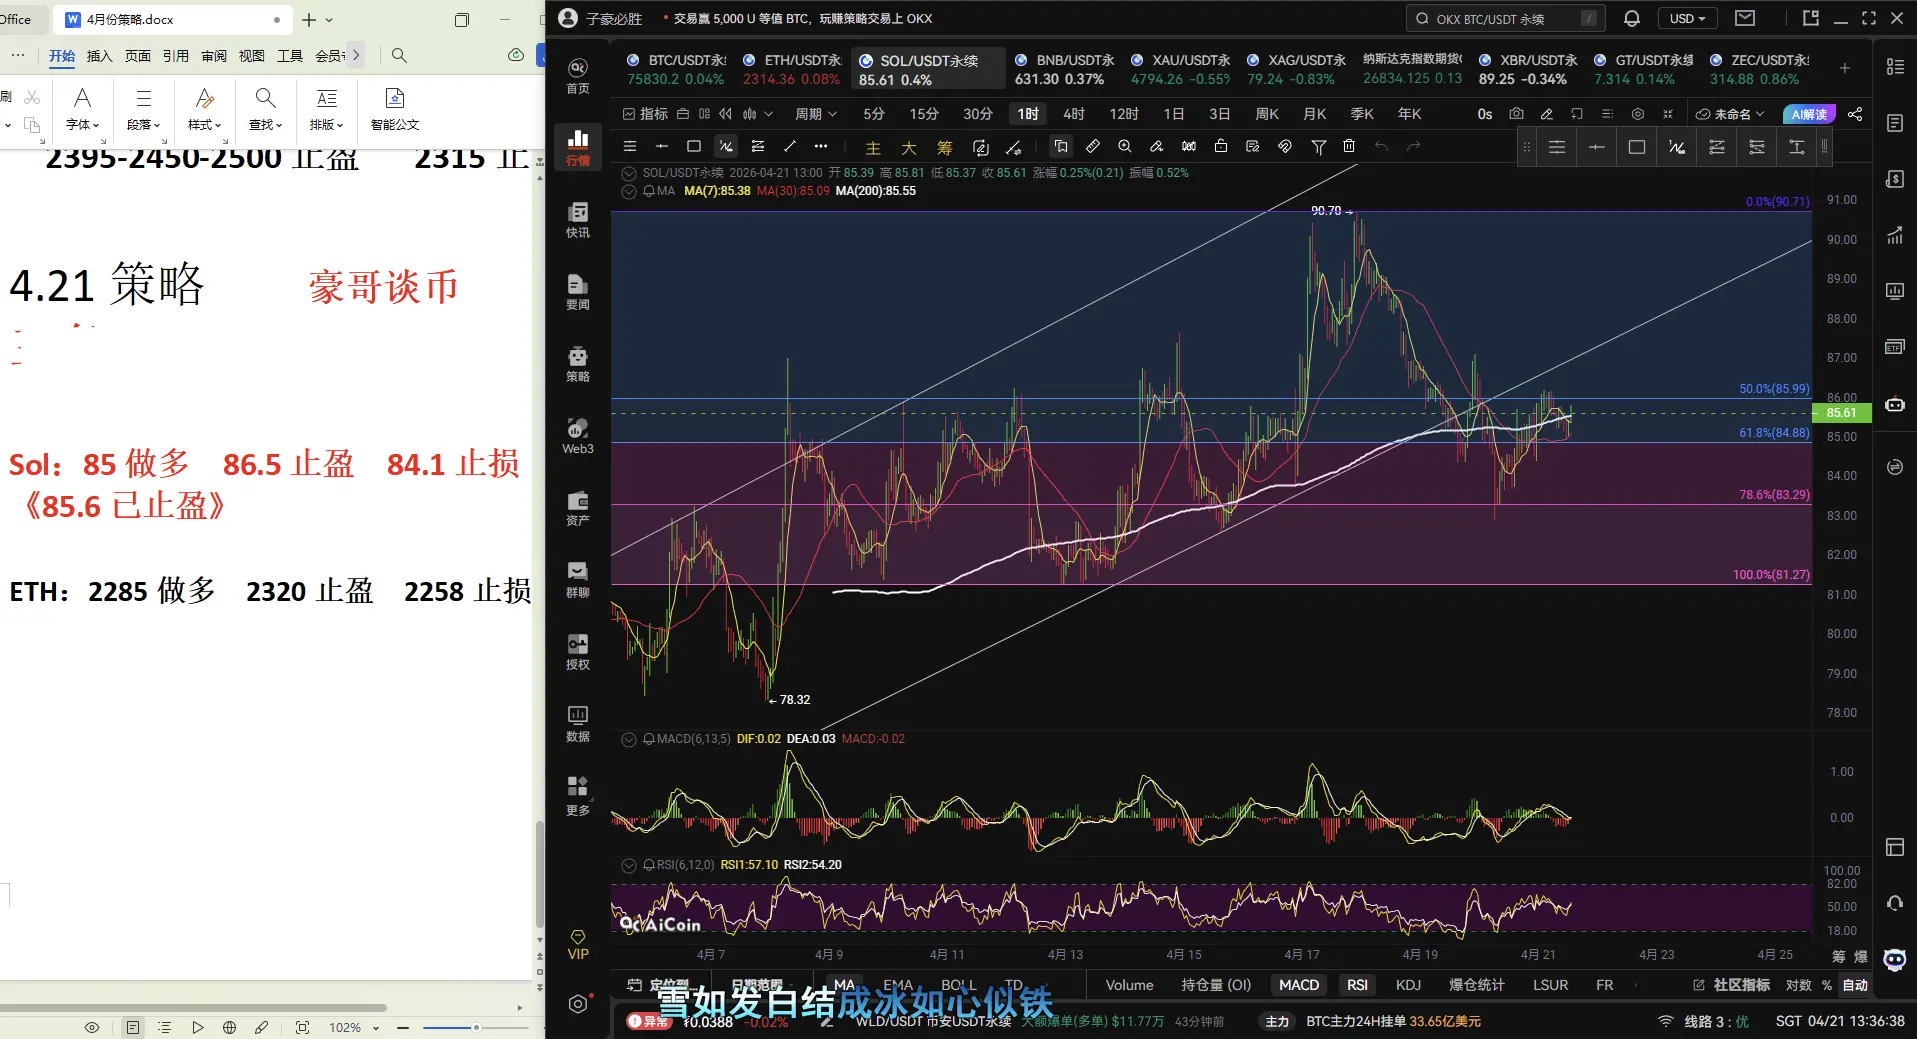Toggle the MACD indicator panel
The height and width of the screenshot is (1039, 1917).
click(1299, 985)
